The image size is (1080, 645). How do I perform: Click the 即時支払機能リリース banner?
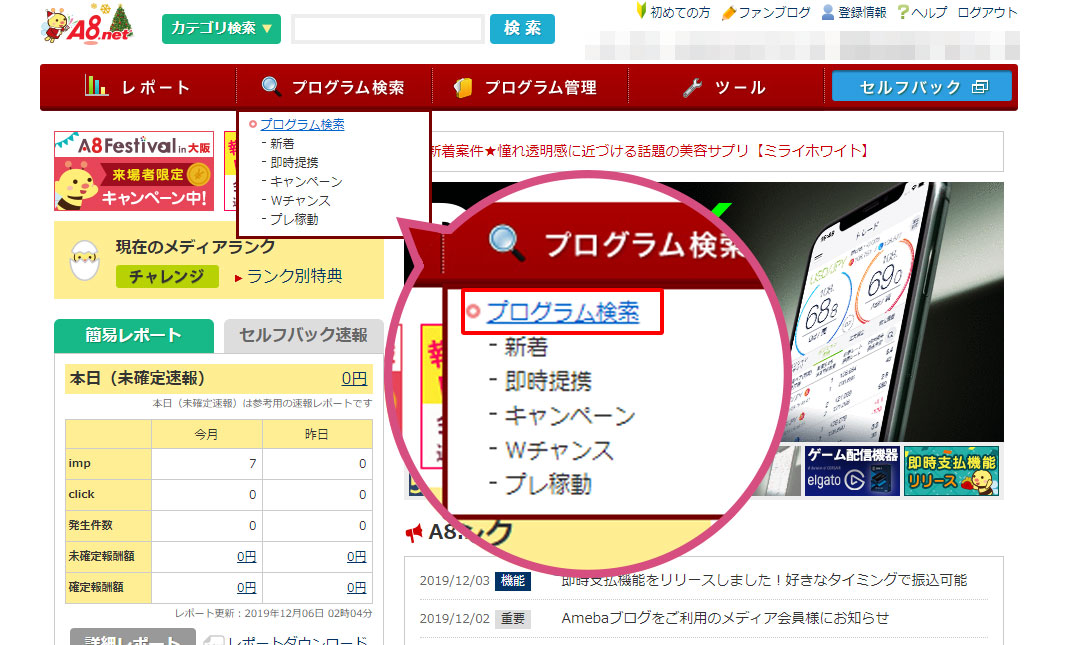(951, 471)
